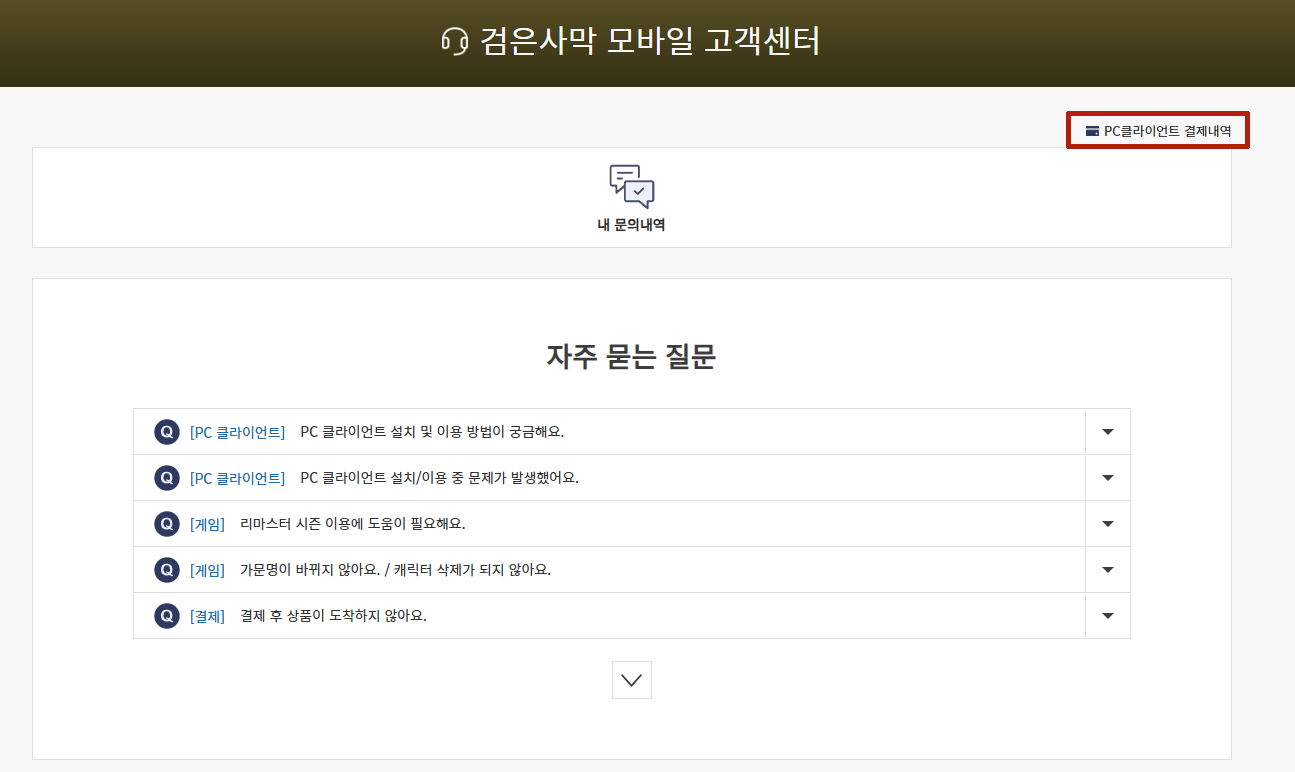
Task: Expand the 결제 후 상품이 도착하지 않아요 arrow
Action: point(1107,616)
